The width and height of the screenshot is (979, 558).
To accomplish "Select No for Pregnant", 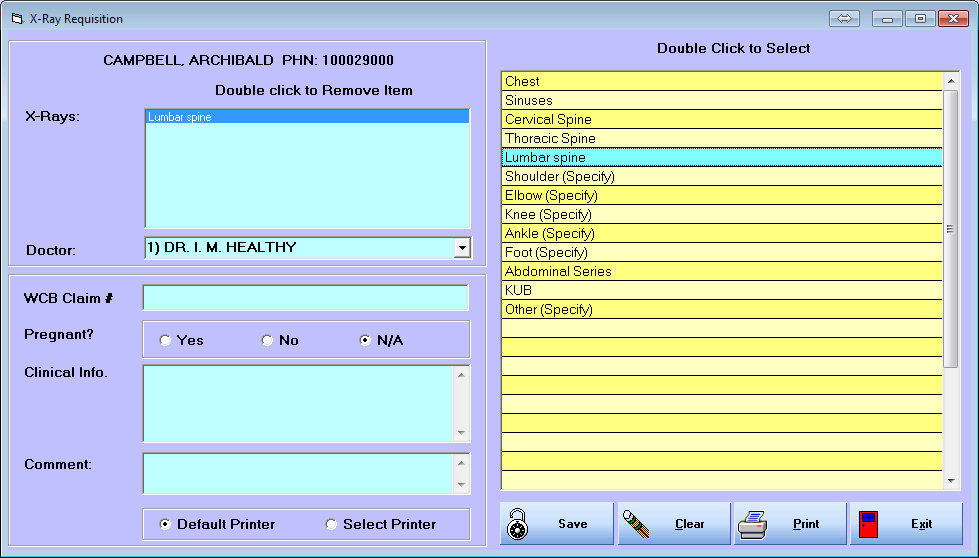I will [x=267, y=341].
